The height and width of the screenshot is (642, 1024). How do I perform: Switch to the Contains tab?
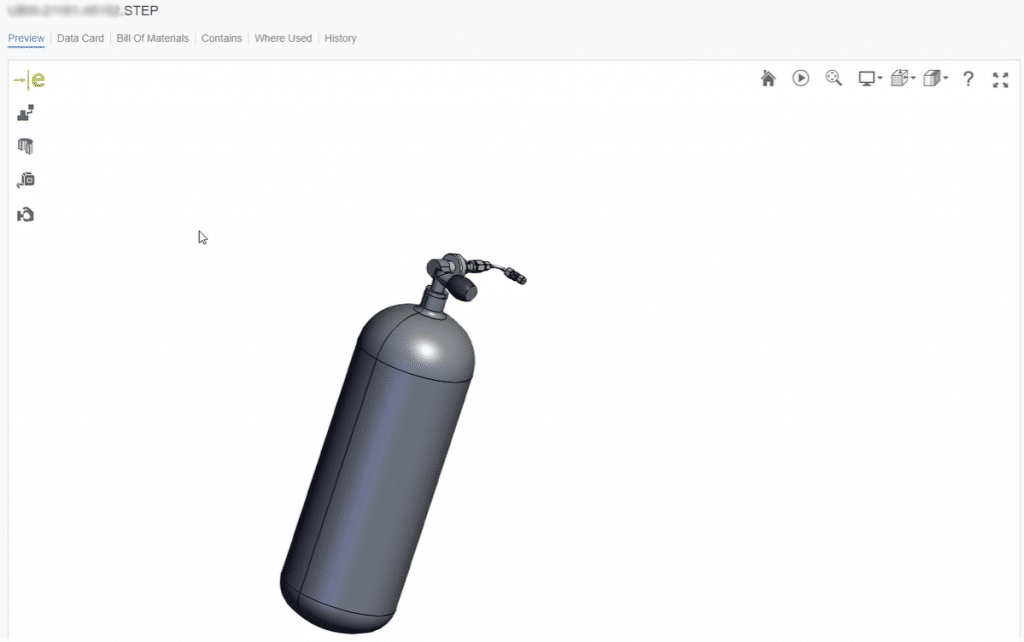221,38
